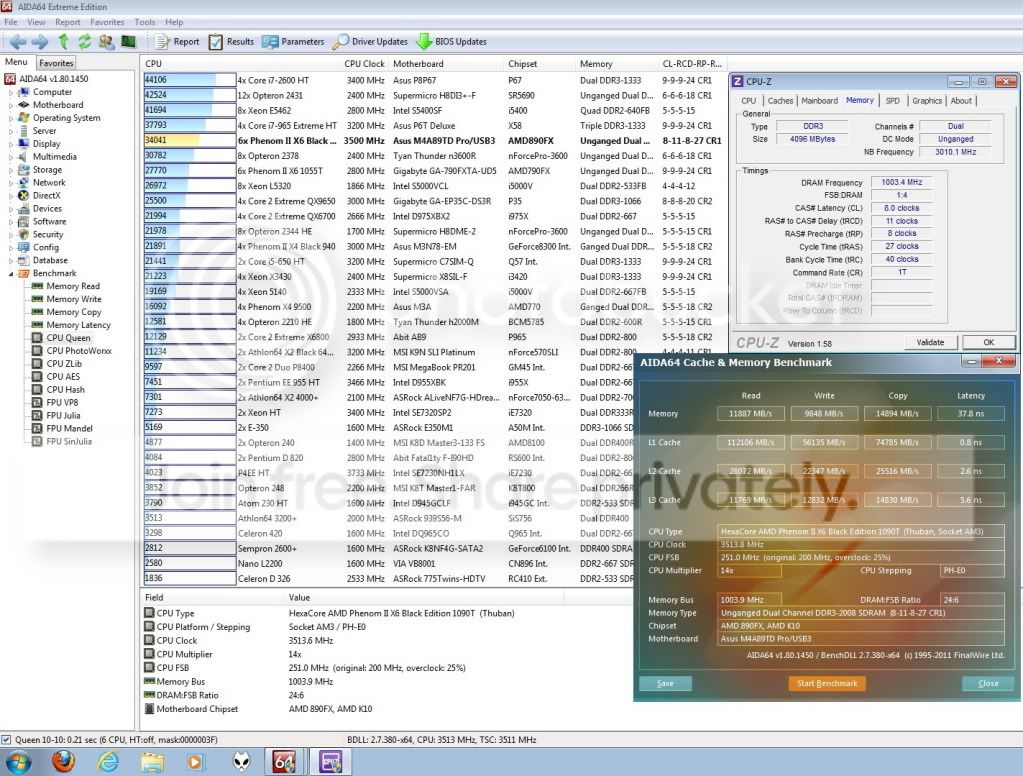Click Validate button in CPU-Z

(x=930, y=342)
